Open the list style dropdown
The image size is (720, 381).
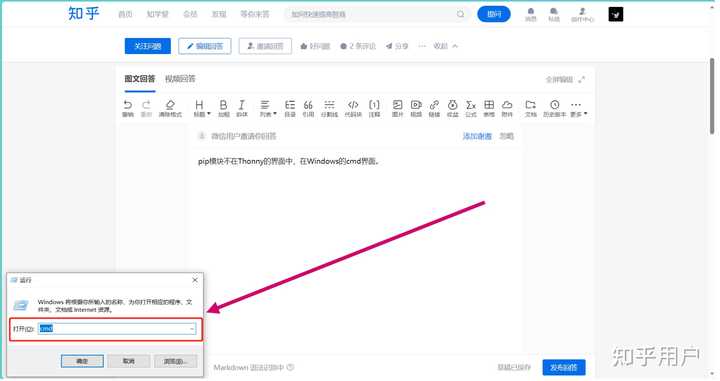[x=268, y=108]
